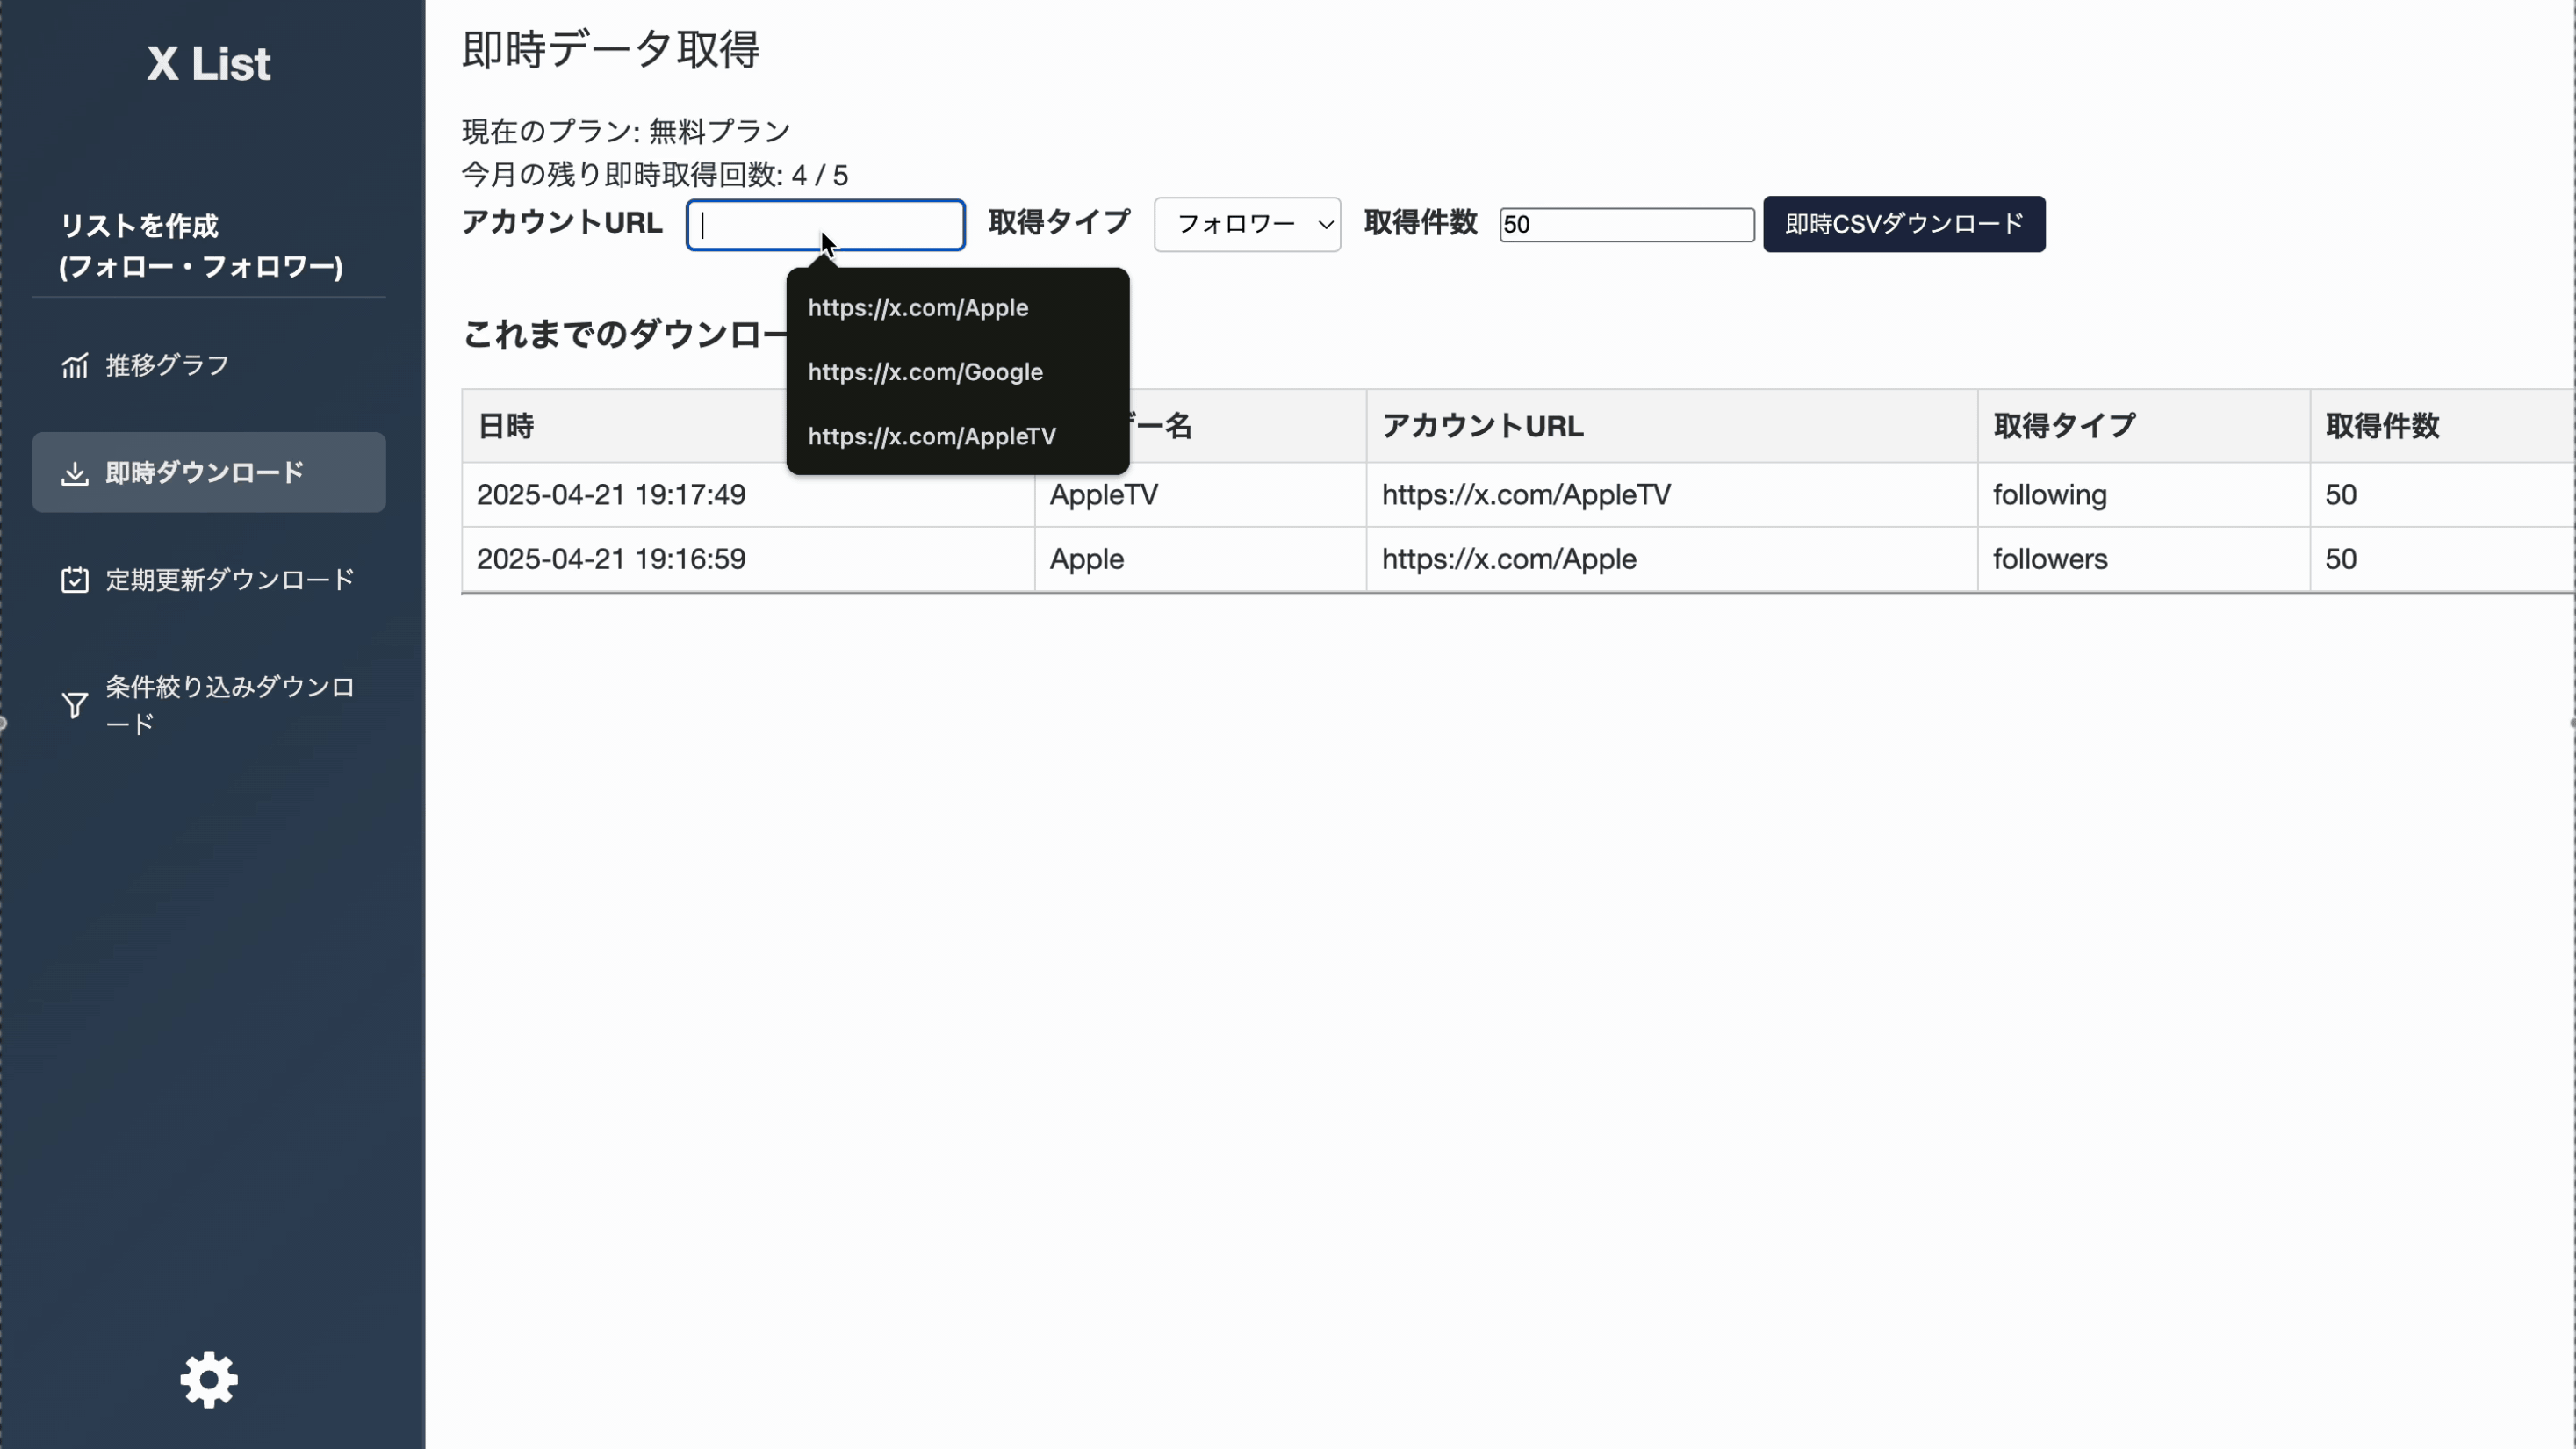Open 条件絞り込みダウンロード in the sidebar
The height and width of the screenshot is (1449, 2576).
click(209, 706)
